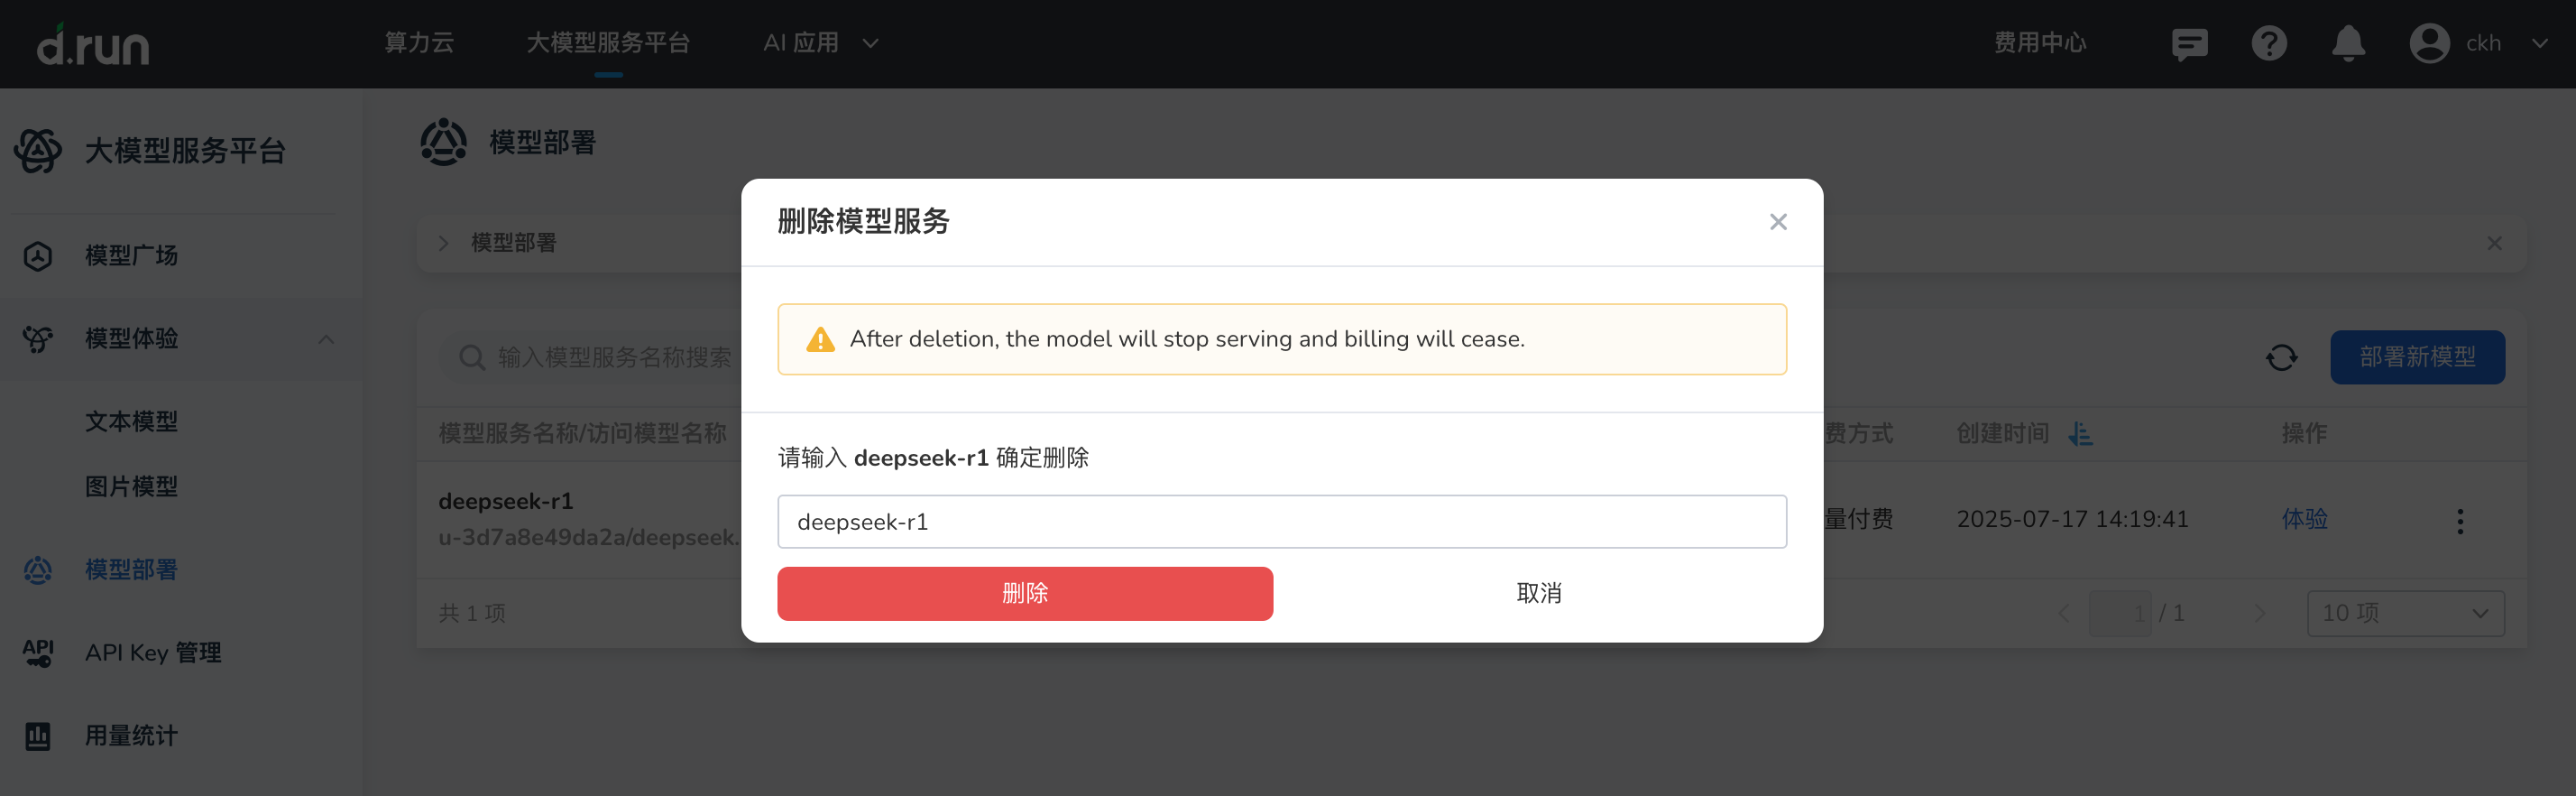Viewport: 2576px width, 796px height.
Task: Select the 大模型服务平台 navigation tab
Action: 608,43
